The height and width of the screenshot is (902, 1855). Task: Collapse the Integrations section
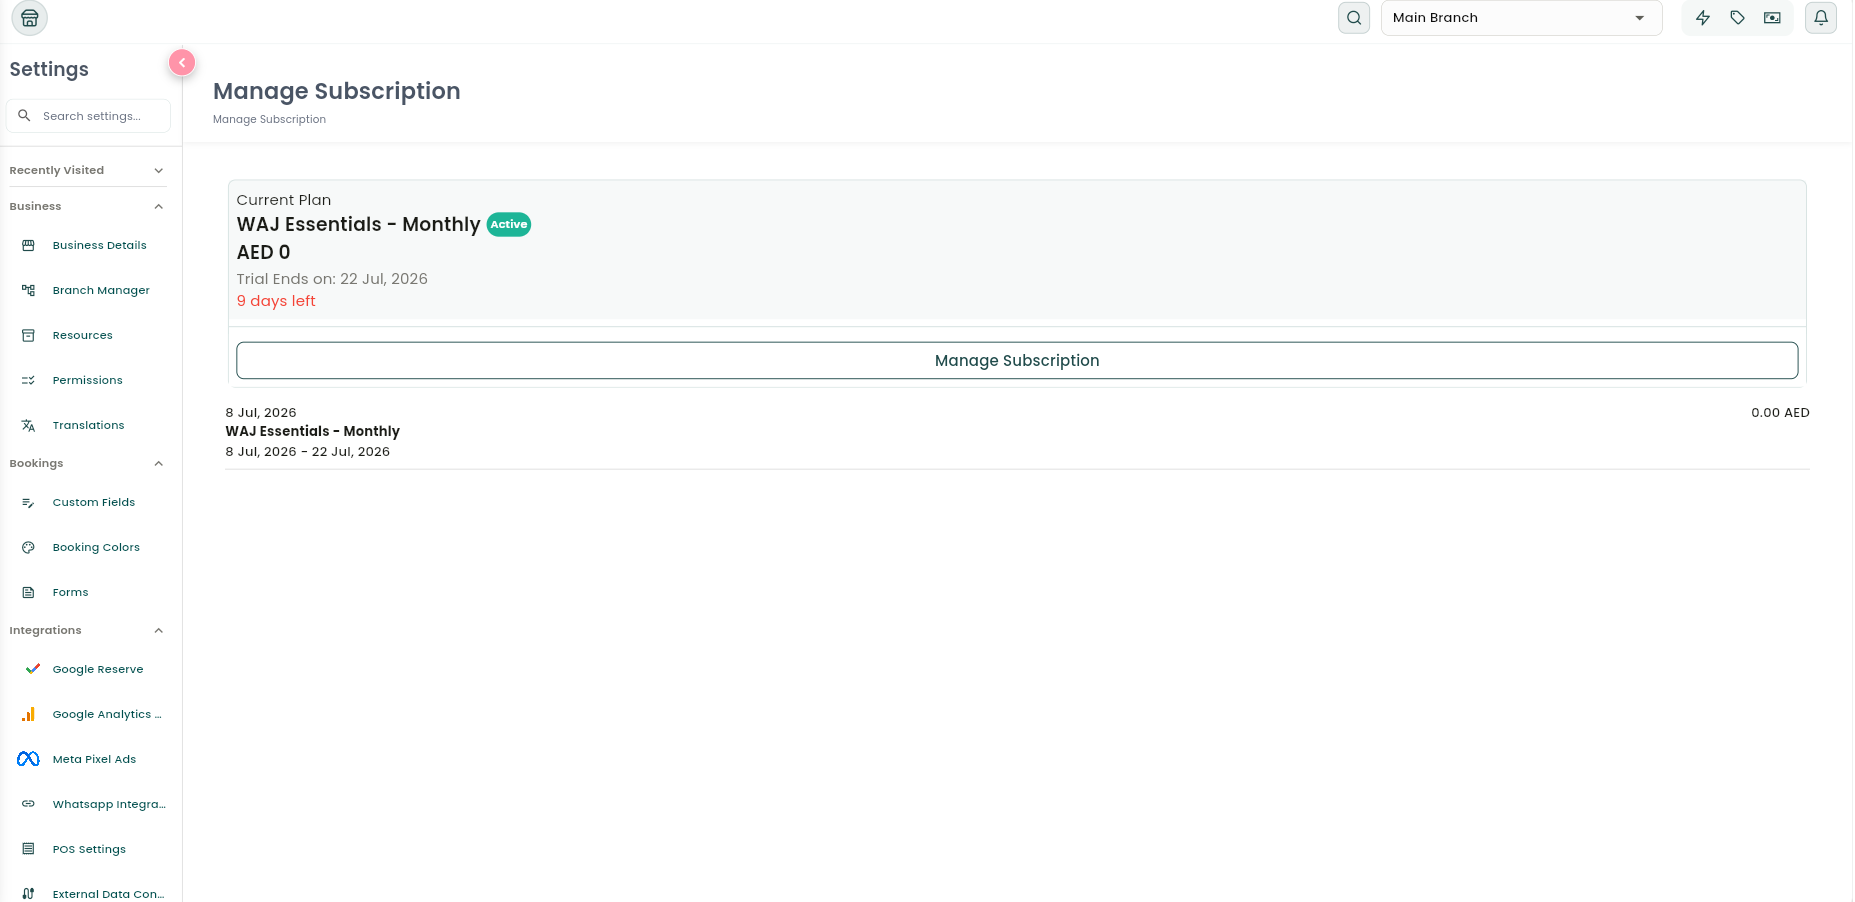(87, 631)
